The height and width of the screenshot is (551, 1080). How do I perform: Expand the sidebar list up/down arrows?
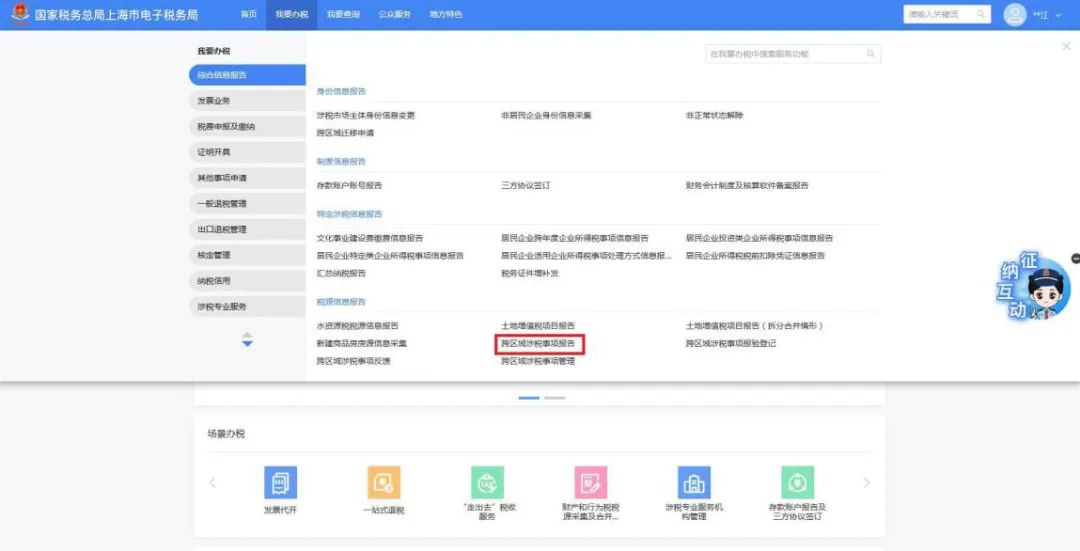[247, 340]
